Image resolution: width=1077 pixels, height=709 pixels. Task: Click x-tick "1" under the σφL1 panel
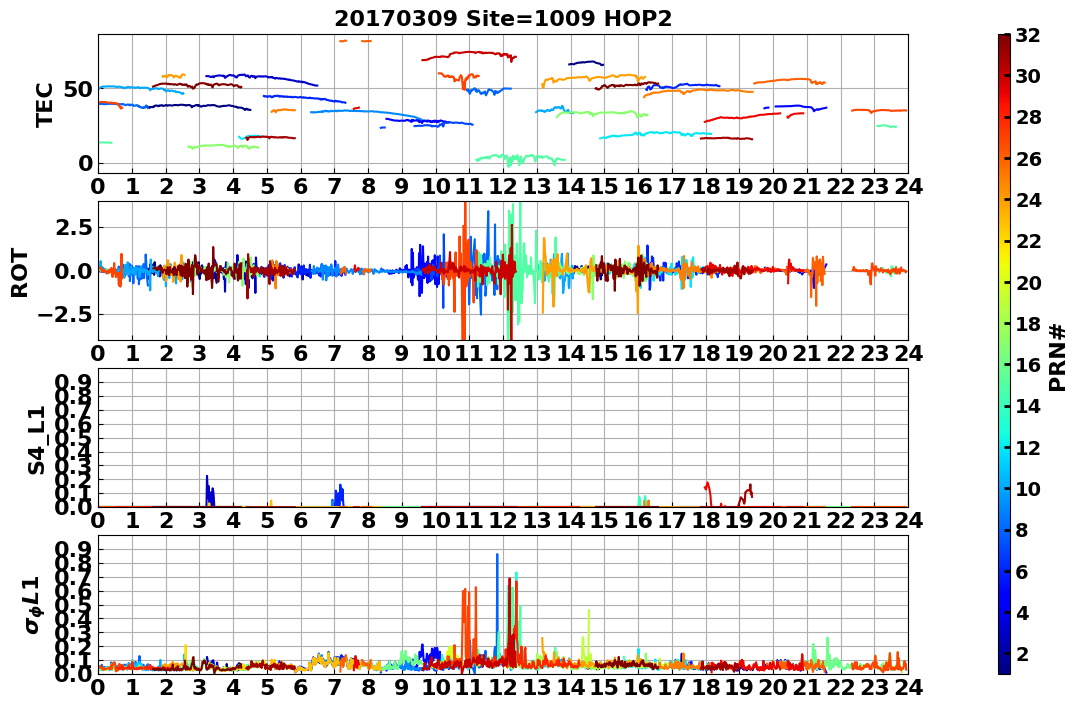point(133,687)
